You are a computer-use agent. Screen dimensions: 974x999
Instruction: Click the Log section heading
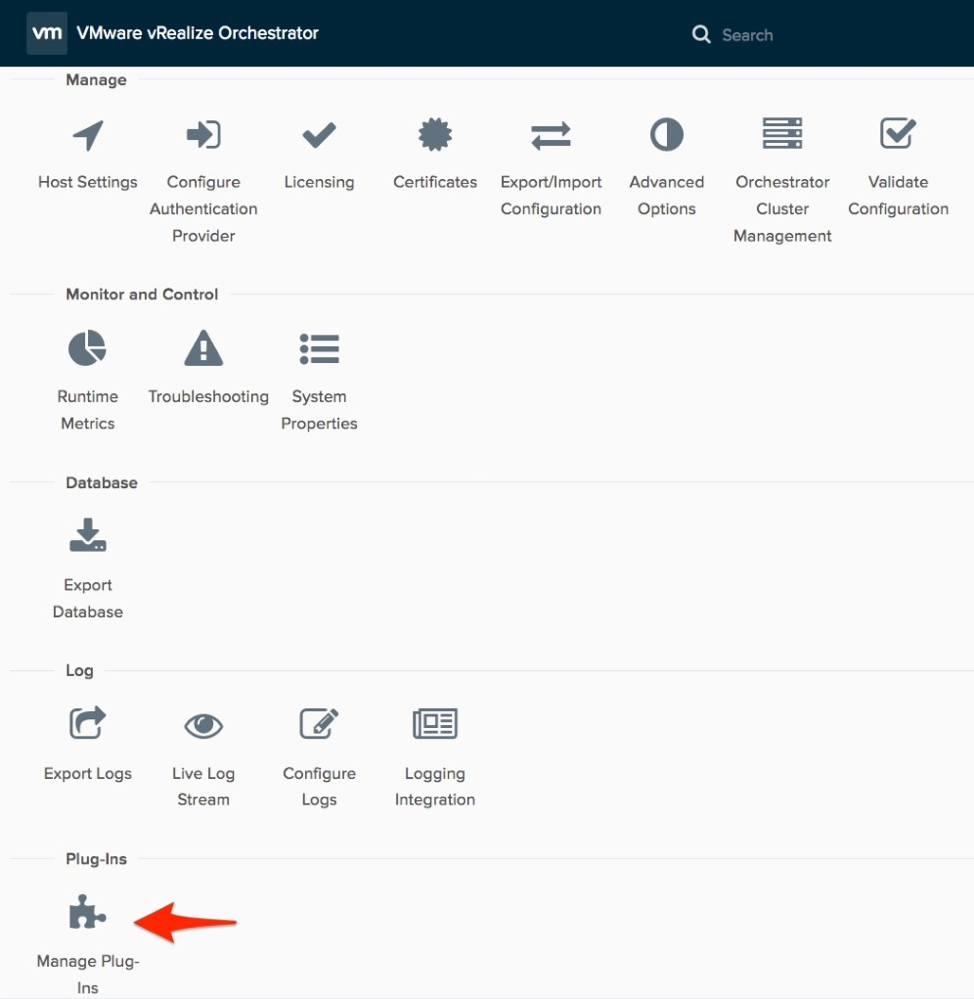pyautogui.click(x=80, y=670)
